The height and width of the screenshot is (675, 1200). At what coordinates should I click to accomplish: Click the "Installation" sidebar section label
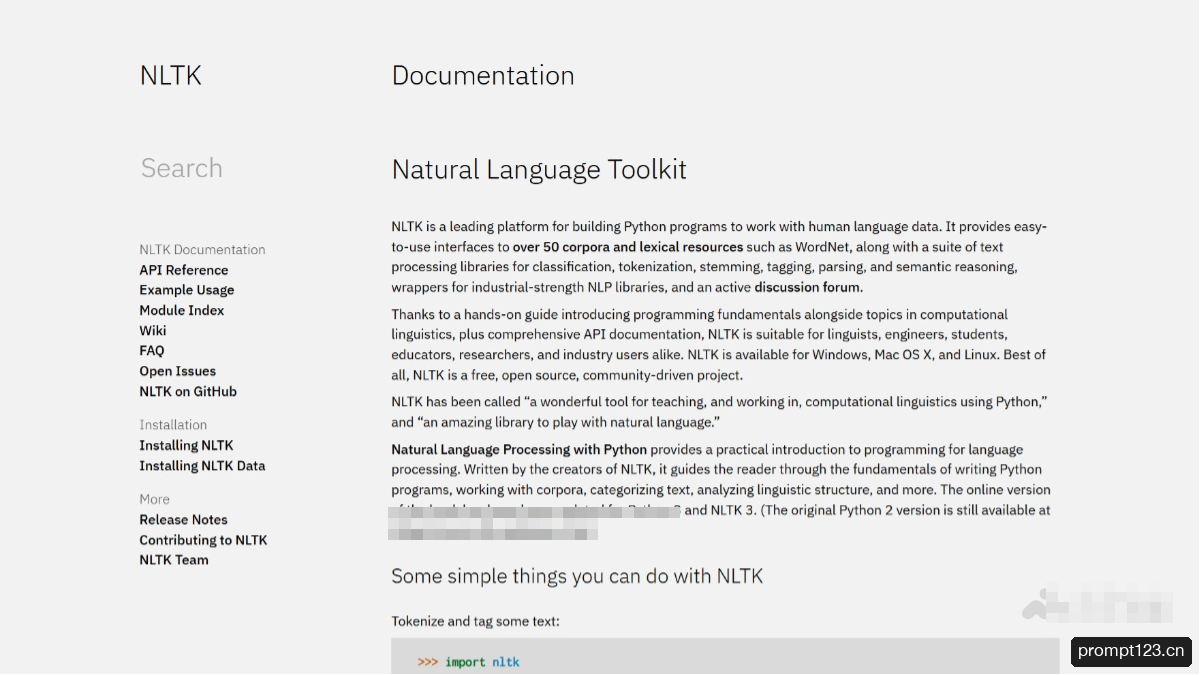[173, 425]
